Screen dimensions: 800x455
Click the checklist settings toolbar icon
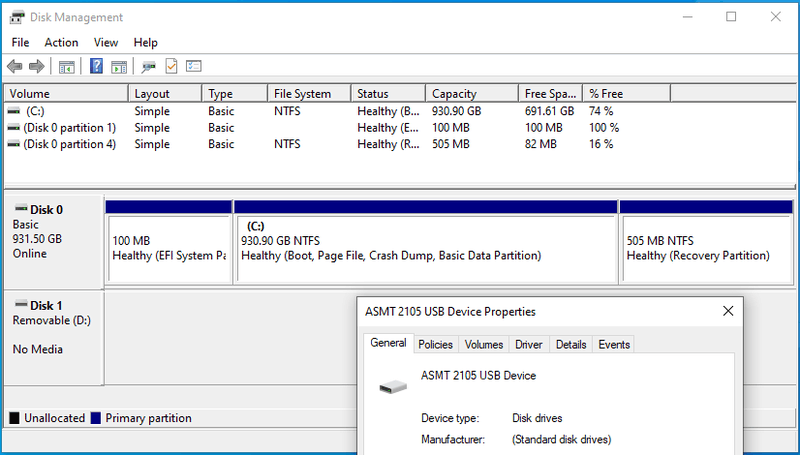[194, 66]
